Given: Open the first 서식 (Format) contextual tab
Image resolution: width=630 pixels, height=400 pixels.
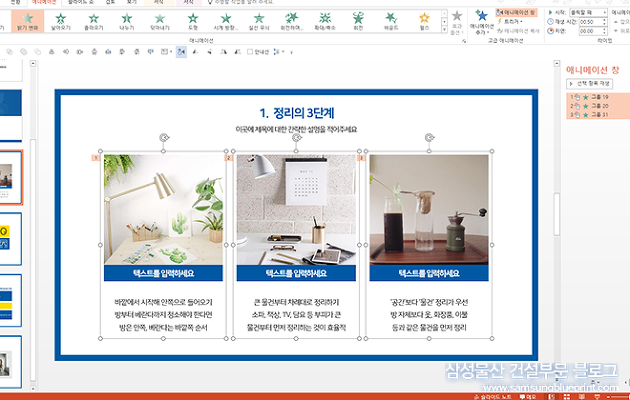Looking at the screenshot, I should click(x=159, y=2).
